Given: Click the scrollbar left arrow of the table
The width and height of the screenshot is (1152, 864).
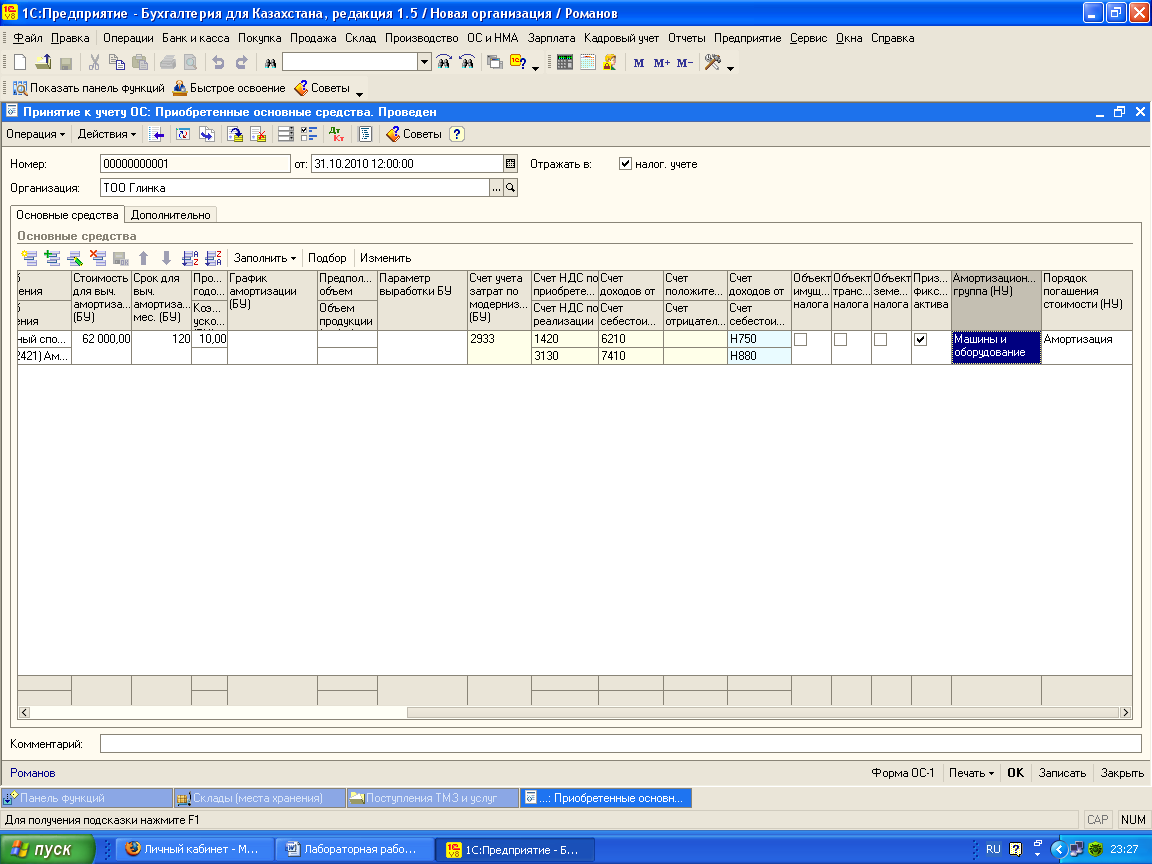Looking at the screenshot, I should 24,713.
